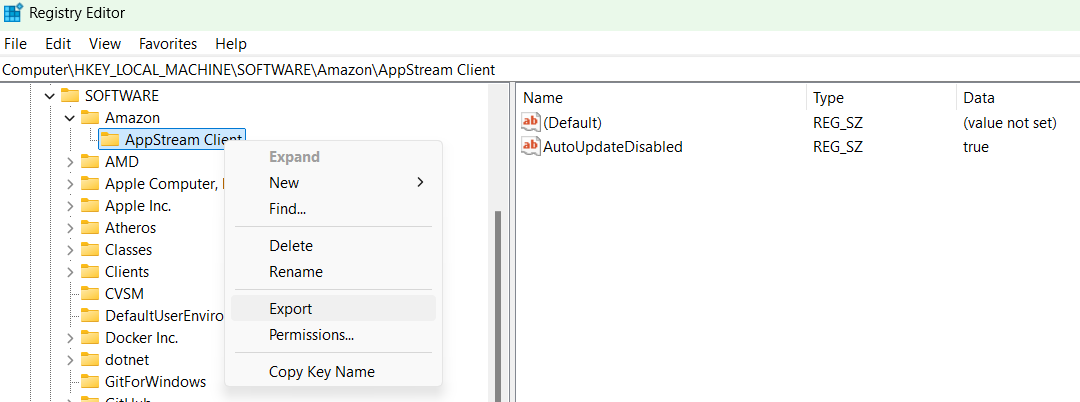Viewport: 1080px width, 402px height.
Task: Click the Registry Editor app icon
Action: (13, 14)
